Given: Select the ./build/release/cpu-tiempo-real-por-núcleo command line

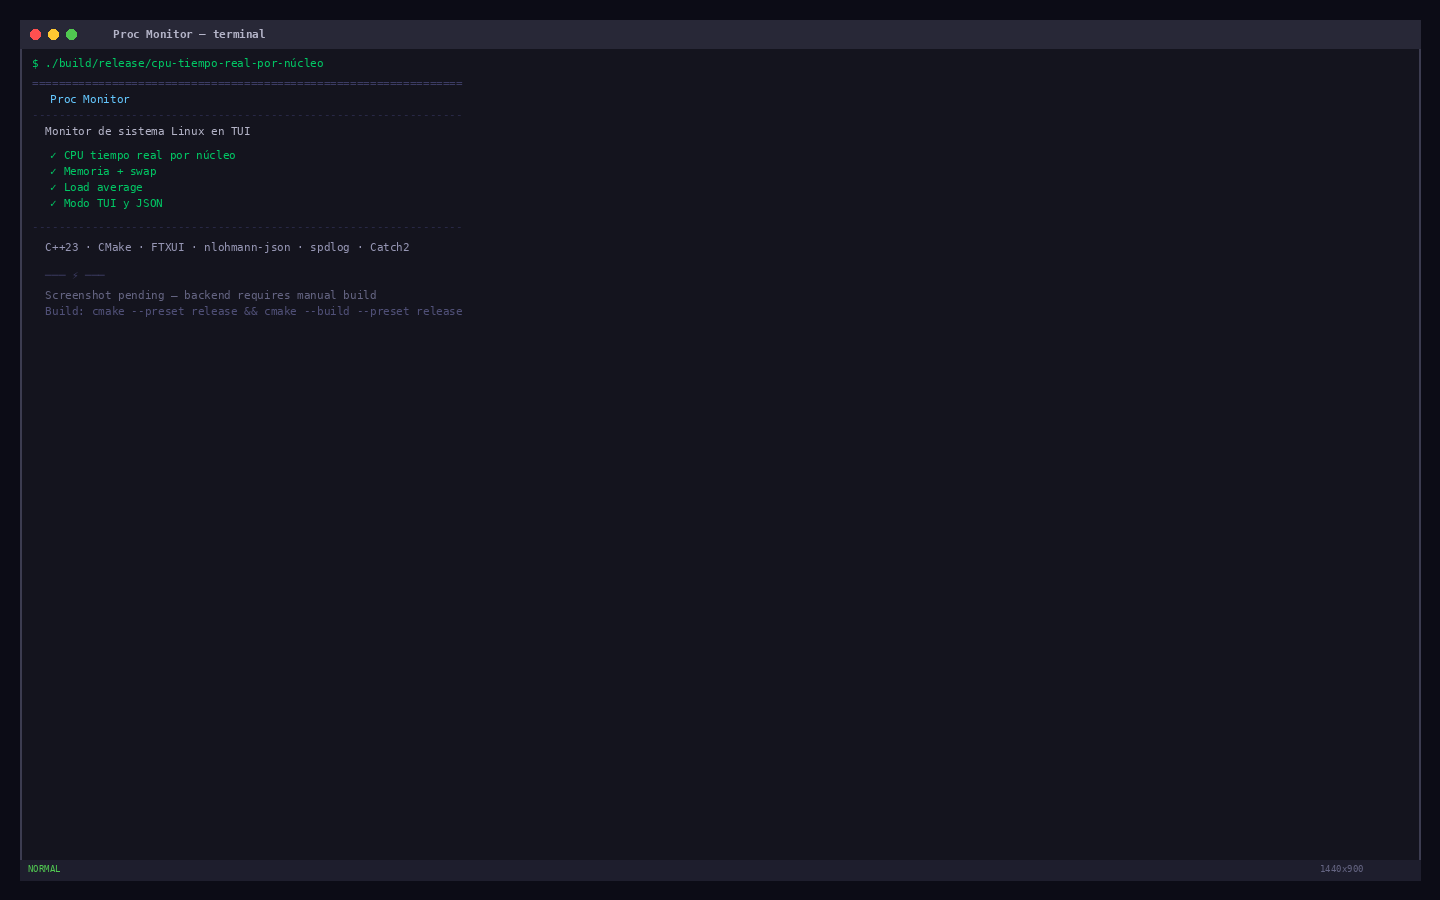Looking at the screenshot, I should 178,63.
